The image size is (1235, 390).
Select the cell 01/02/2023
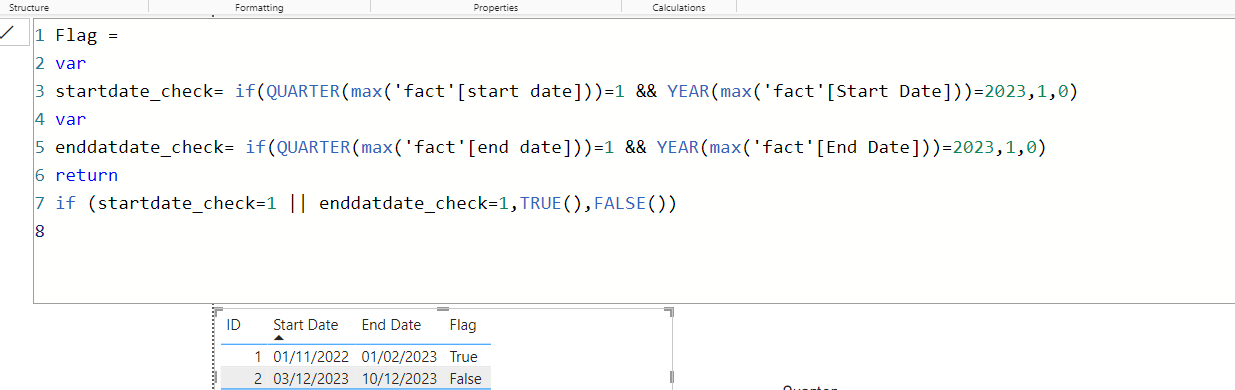click(x=399, y=357)
